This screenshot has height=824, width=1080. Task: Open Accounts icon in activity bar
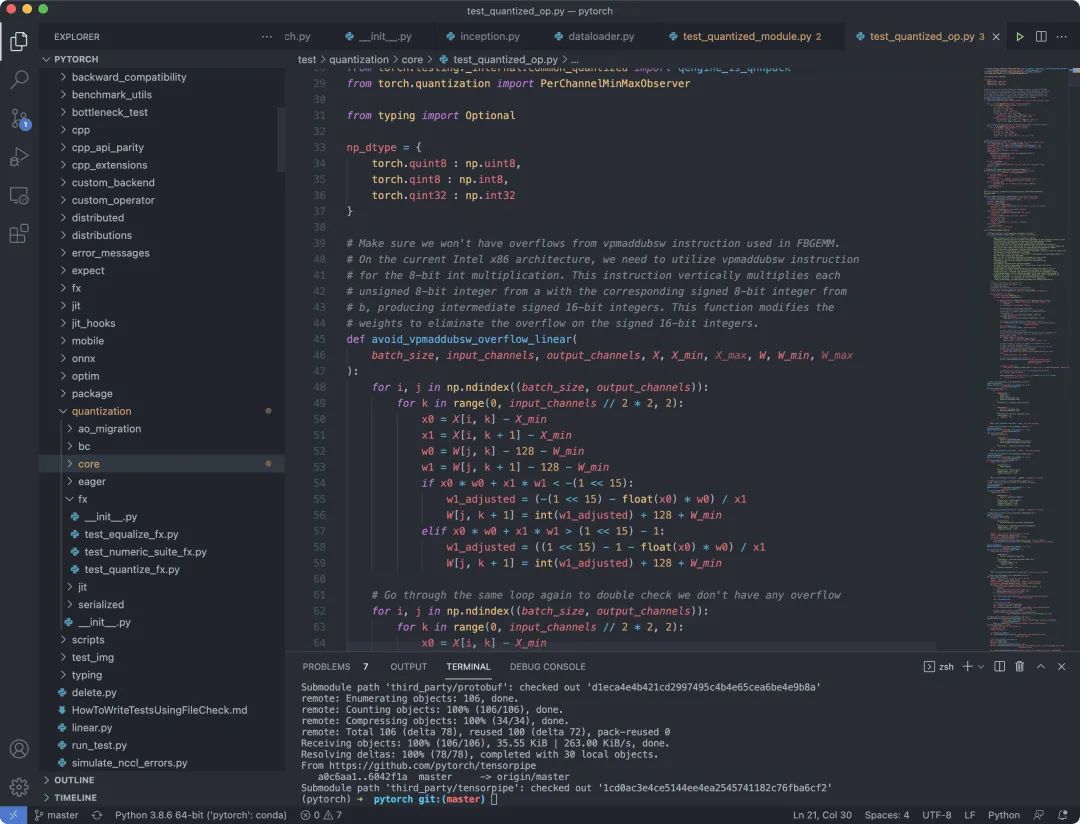coord(19,749)
